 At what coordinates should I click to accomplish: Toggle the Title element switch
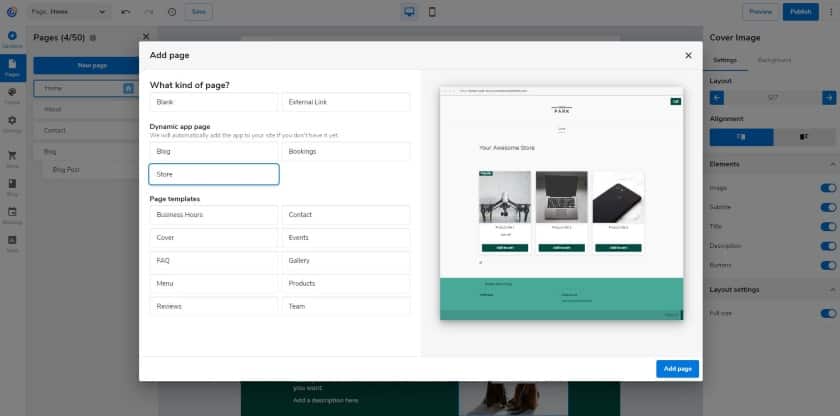click(828, 226)
